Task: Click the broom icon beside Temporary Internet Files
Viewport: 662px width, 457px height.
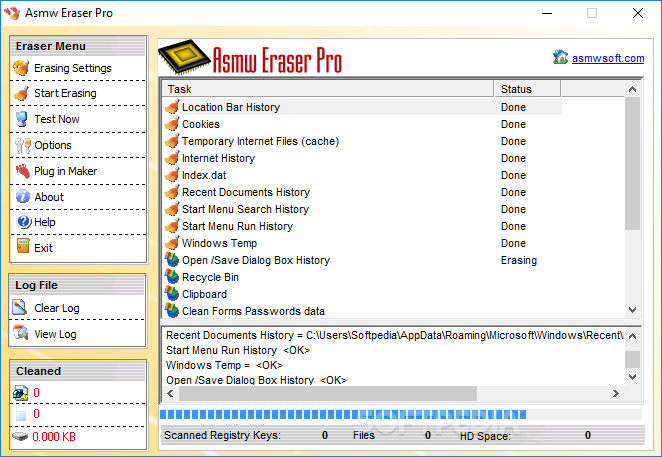Action: 172,141
